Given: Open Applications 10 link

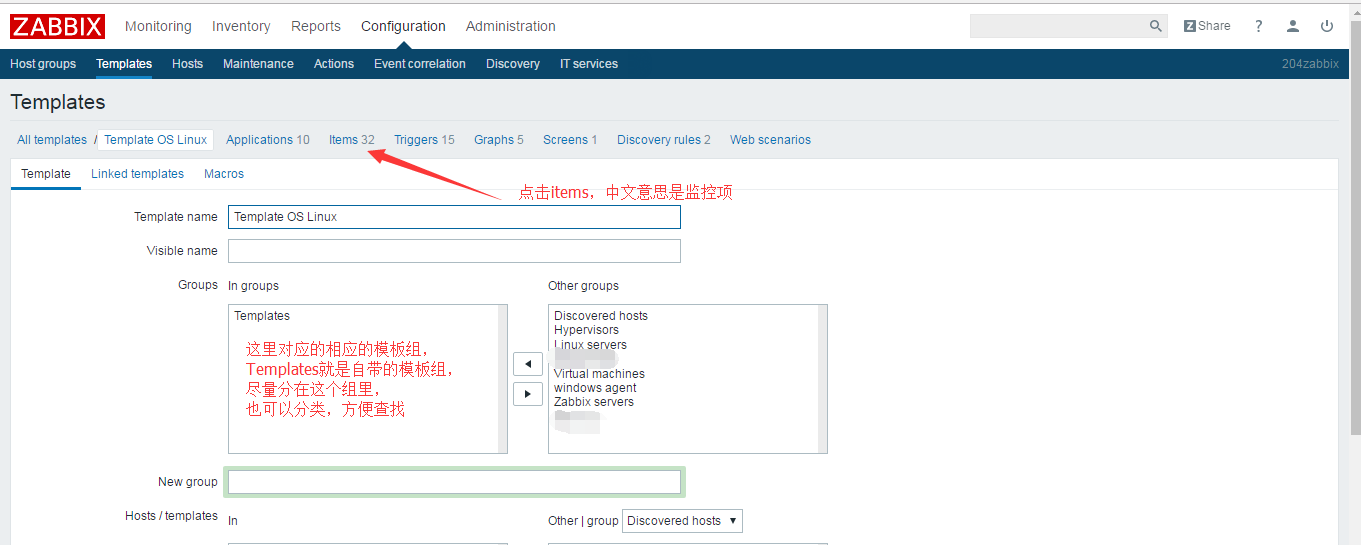Looking at the screenshot, I should pos(268,140).
